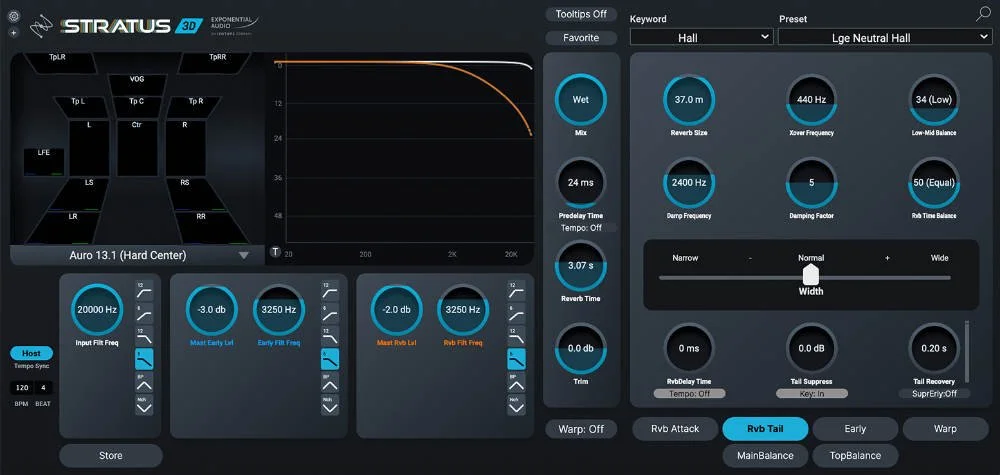Image resolution: width=1000 pixels, height=475 pixels.
Task: Click the Stratus 3D logo
Action: 132,26
